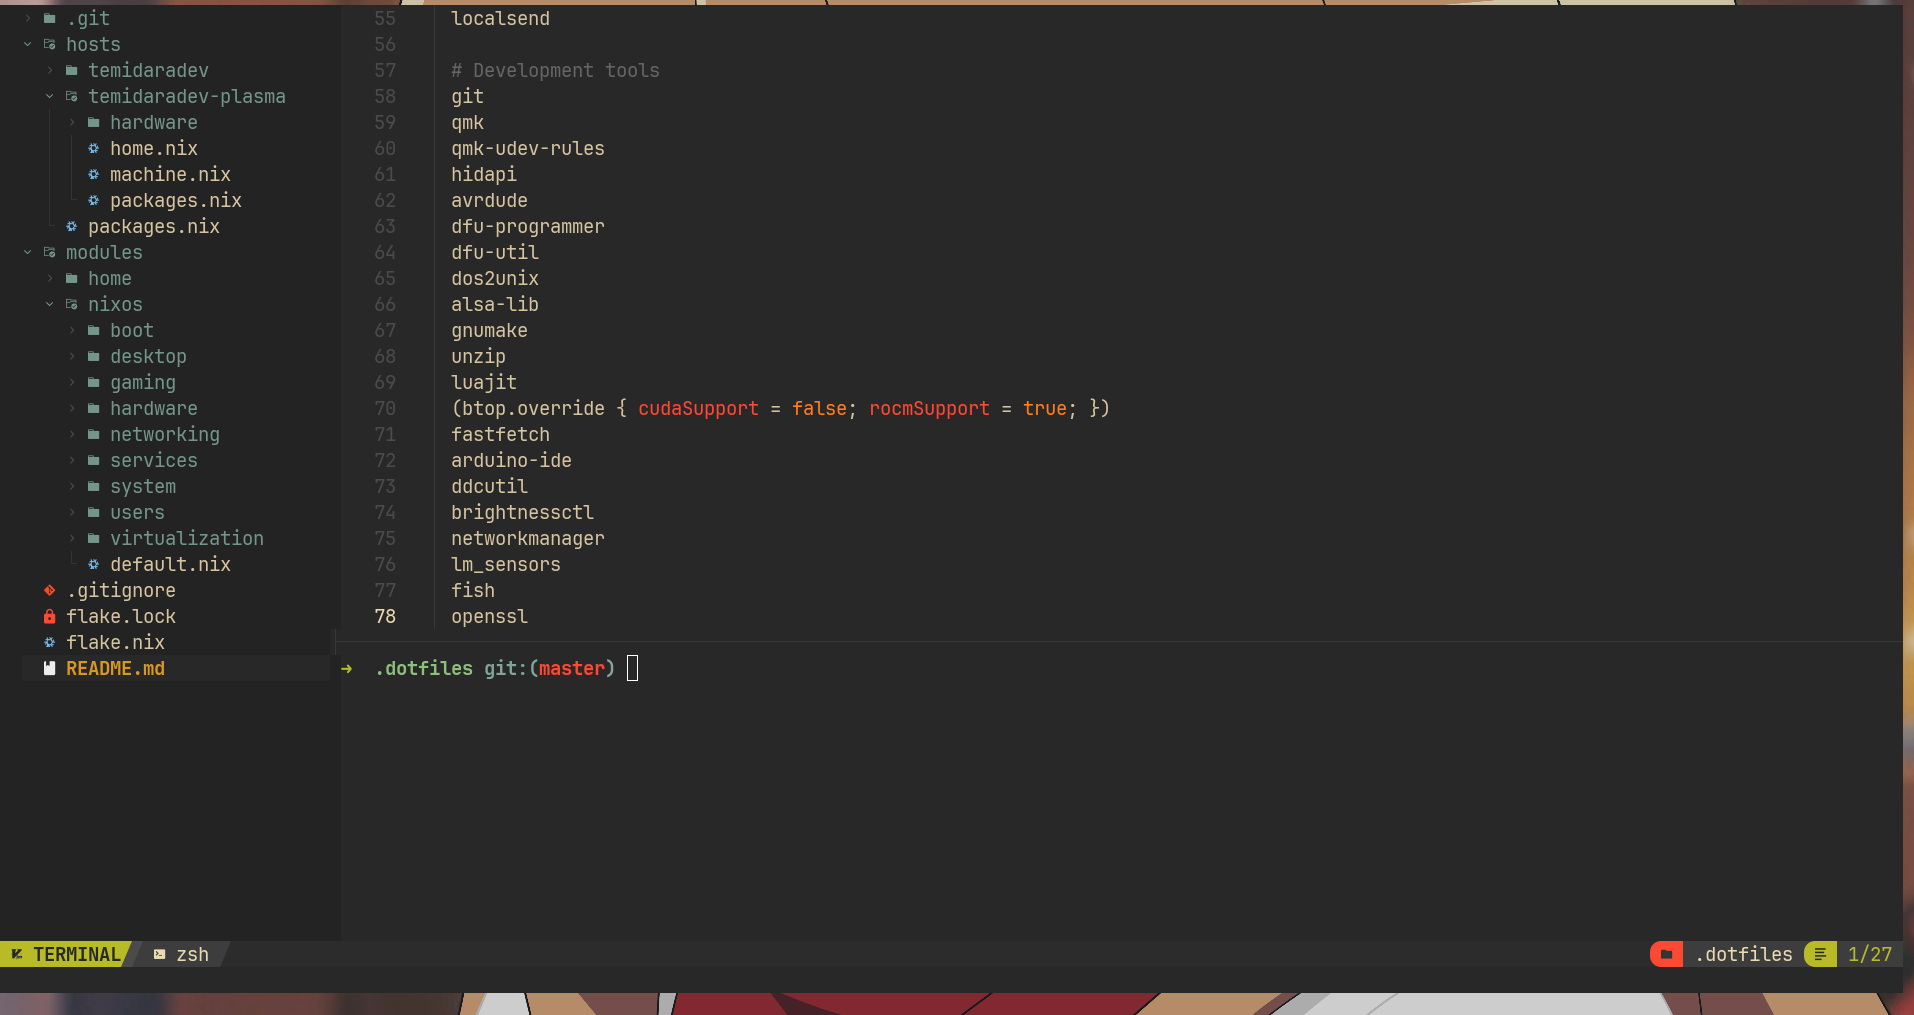The image size is (1914, 1015).
Task: Collapse the nixos folder chevron
Action: 50,305
